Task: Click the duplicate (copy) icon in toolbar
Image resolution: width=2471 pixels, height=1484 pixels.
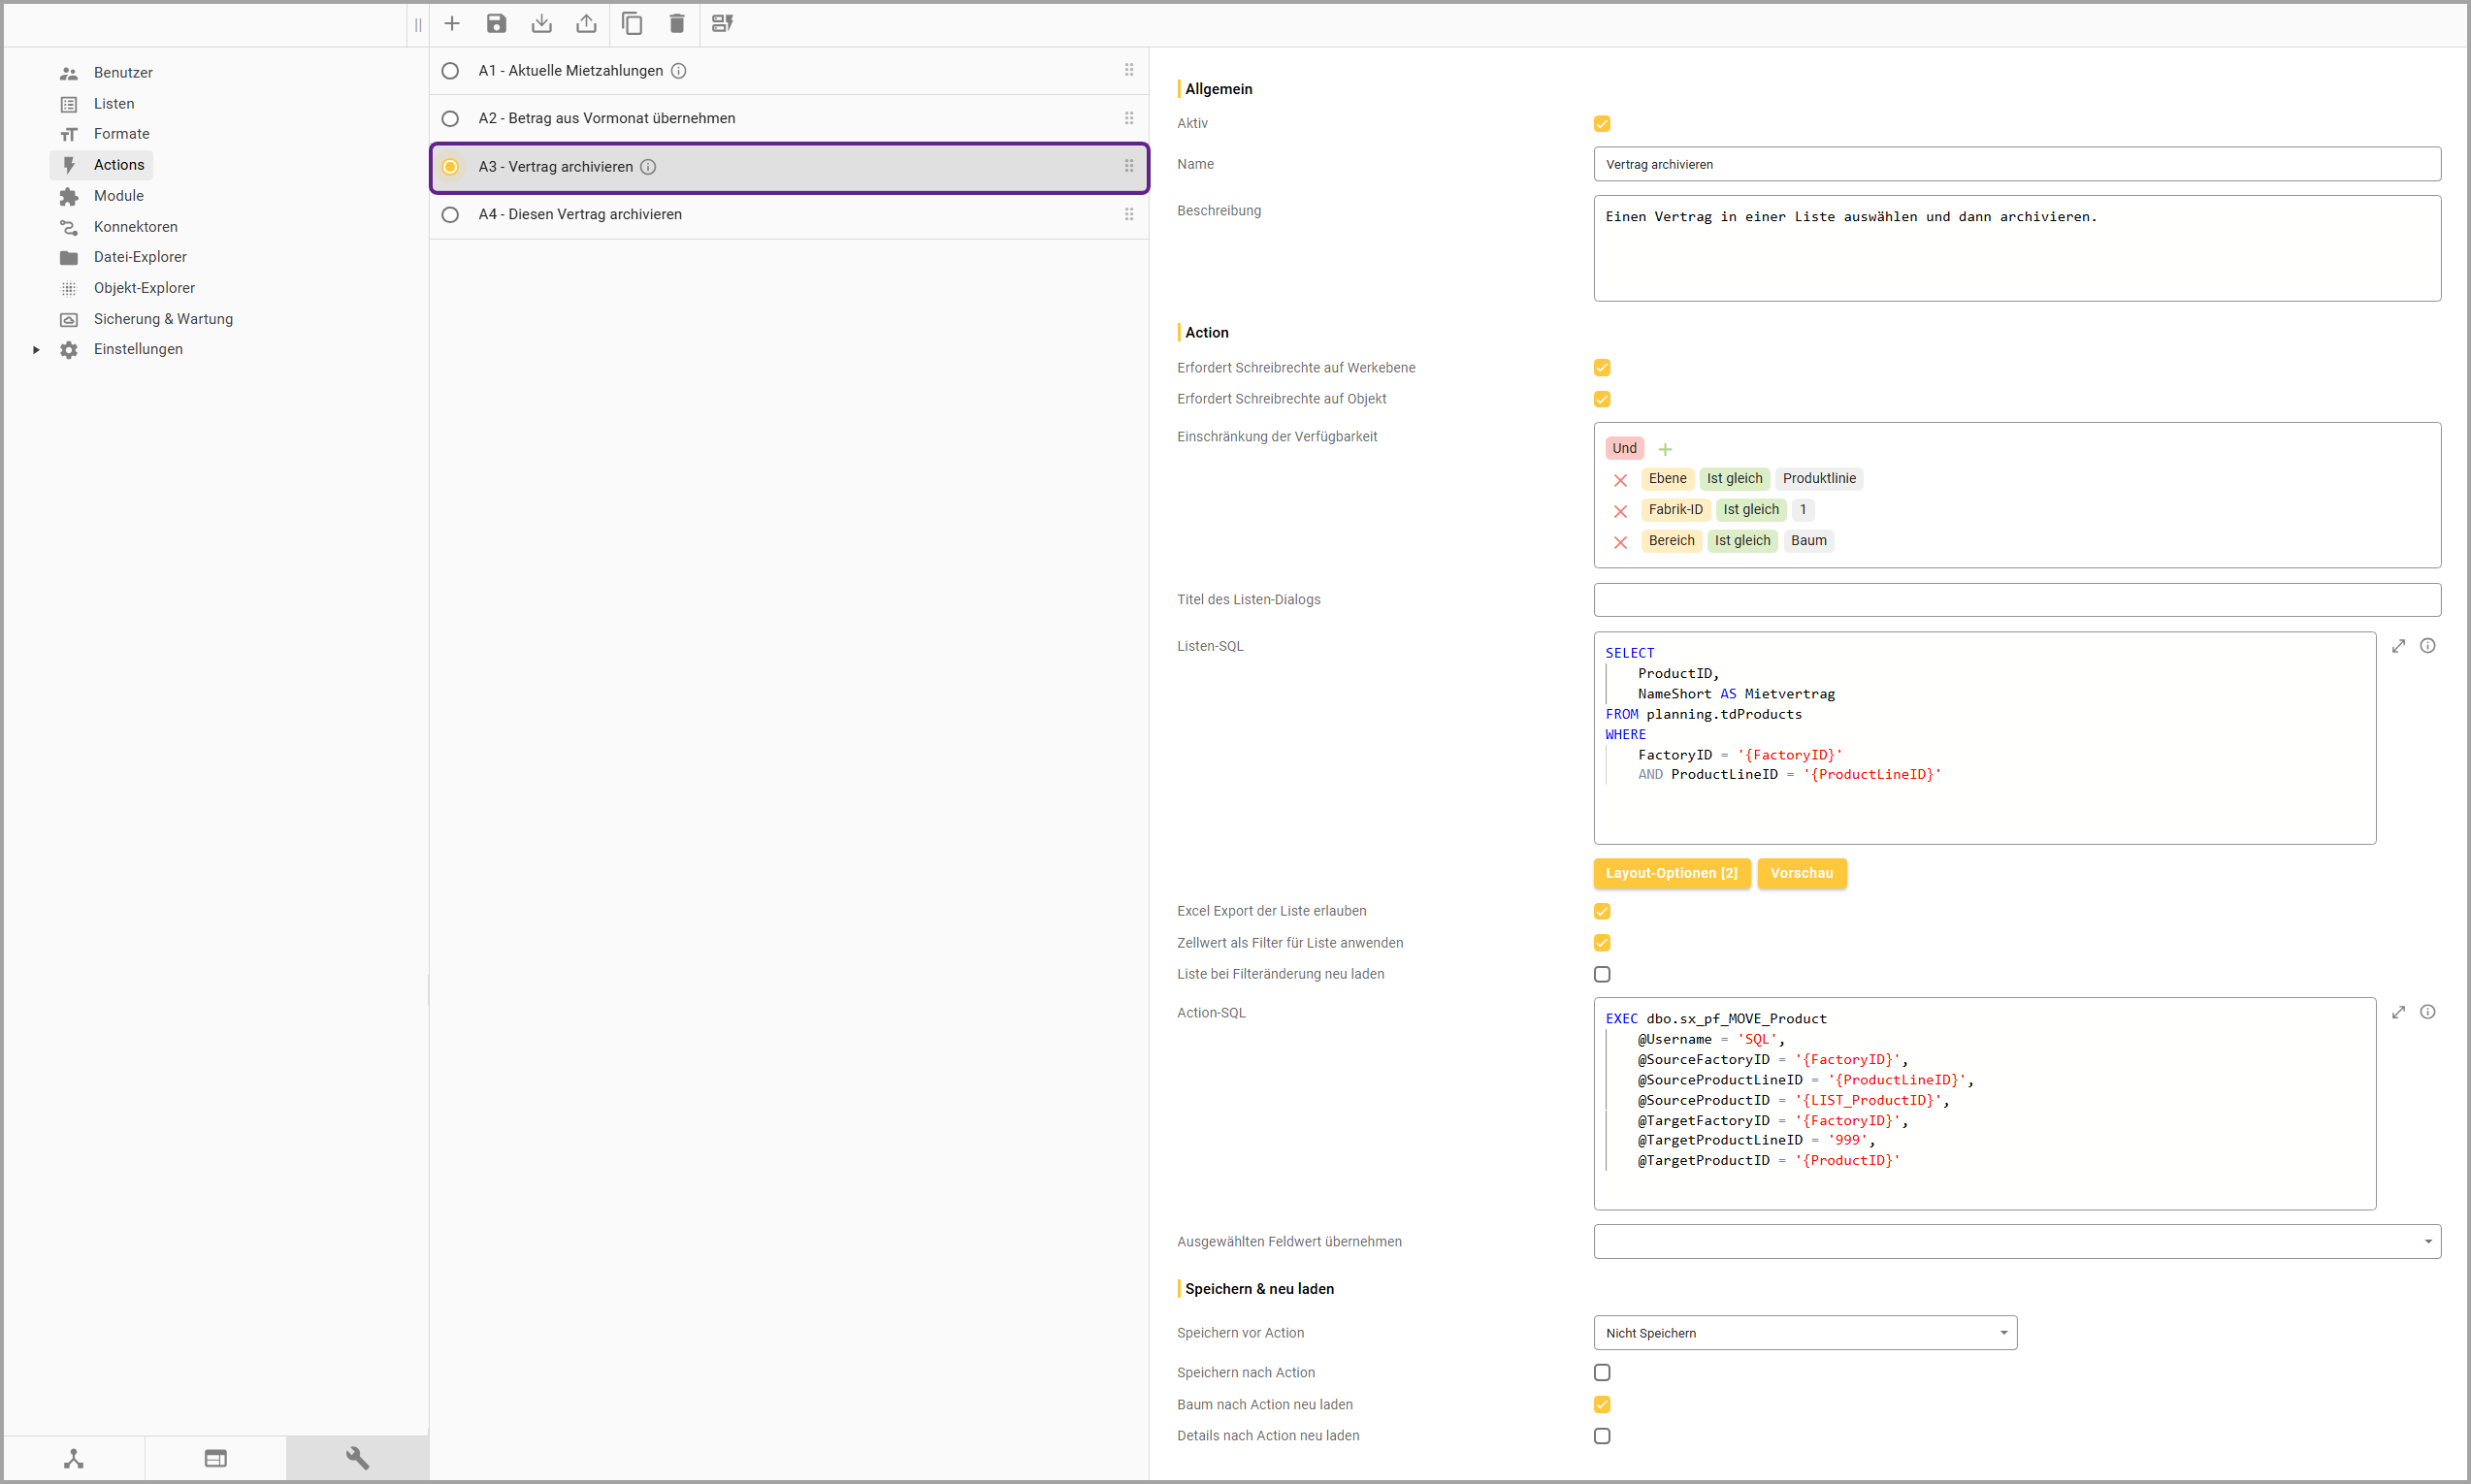Action: (632, 23)
